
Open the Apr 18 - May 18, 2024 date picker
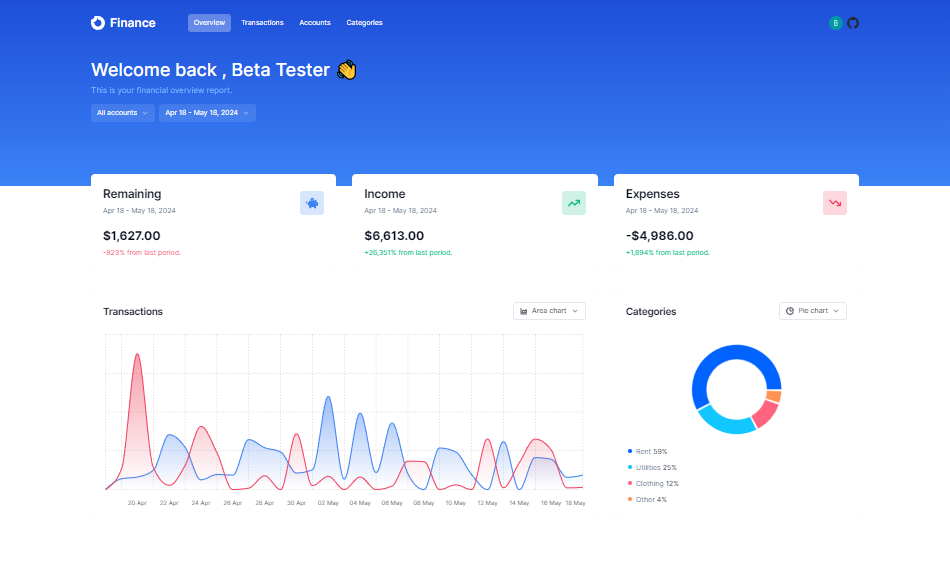click(207, 113)
